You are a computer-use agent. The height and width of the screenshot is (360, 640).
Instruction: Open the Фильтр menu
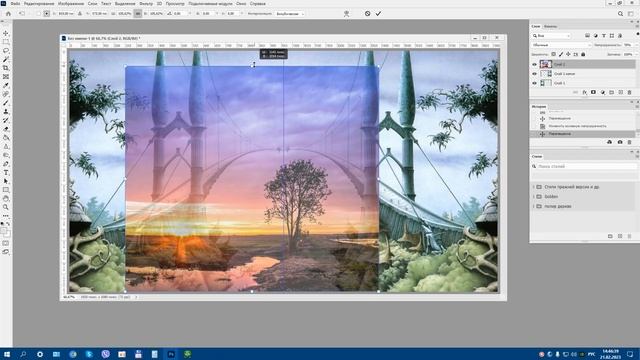(x=146, y=4)
